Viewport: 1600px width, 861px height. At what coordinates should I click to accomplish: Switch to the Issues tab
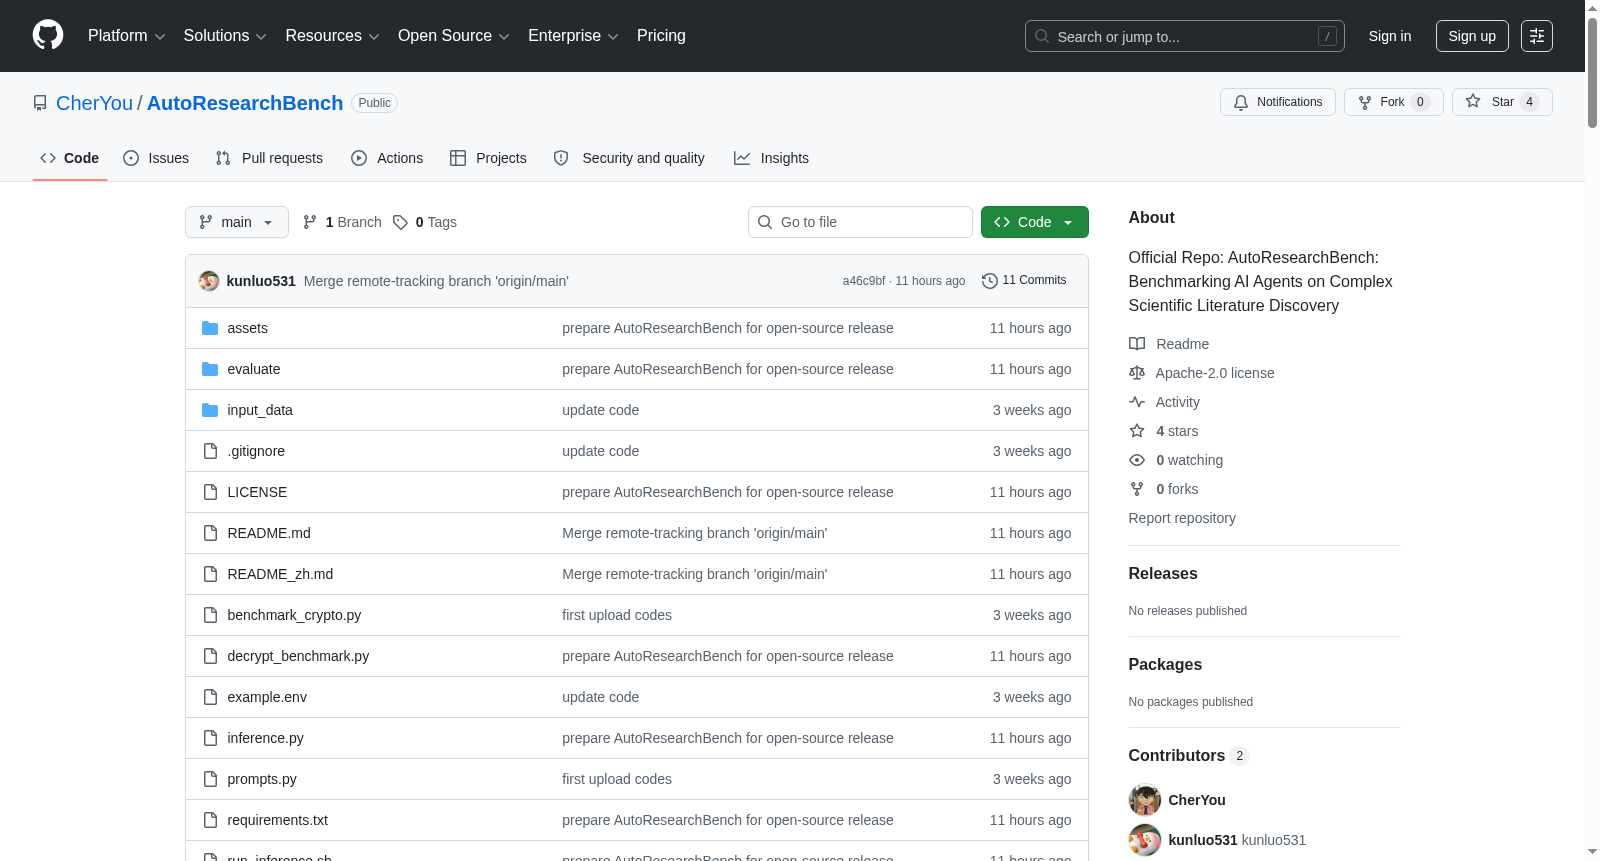(x=156, y=158)
